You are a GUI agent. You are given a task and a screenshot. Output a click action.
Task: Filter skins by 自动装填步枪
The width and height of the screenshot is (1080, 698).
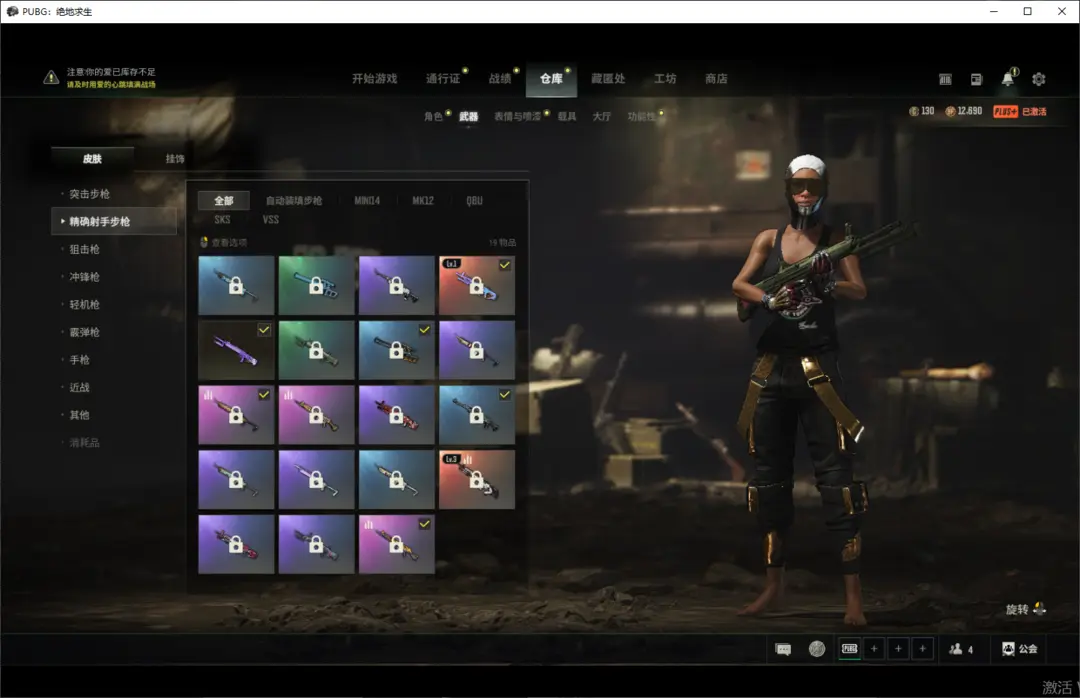[x=294, y=201]
